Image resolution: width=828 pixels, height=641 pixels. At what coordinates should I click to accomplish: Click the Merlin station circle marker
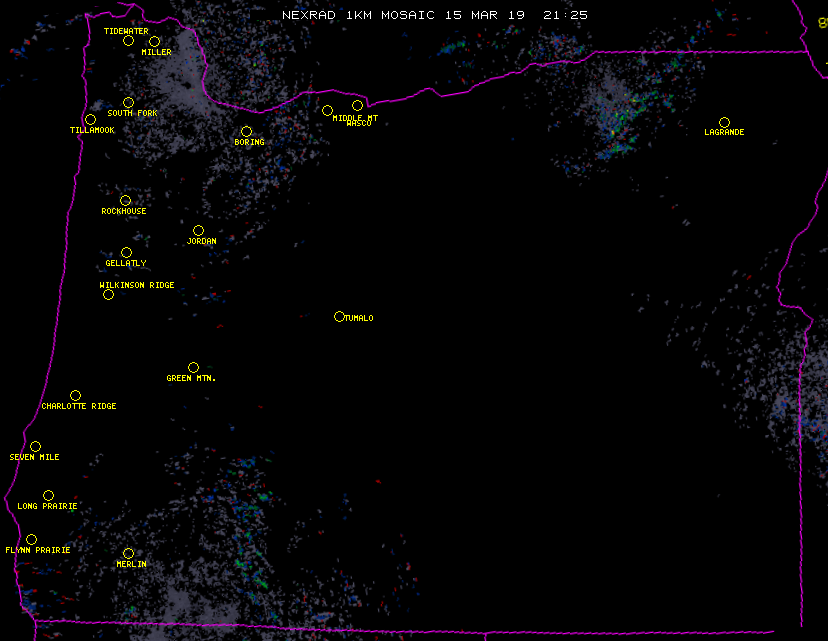coord(128,554)
